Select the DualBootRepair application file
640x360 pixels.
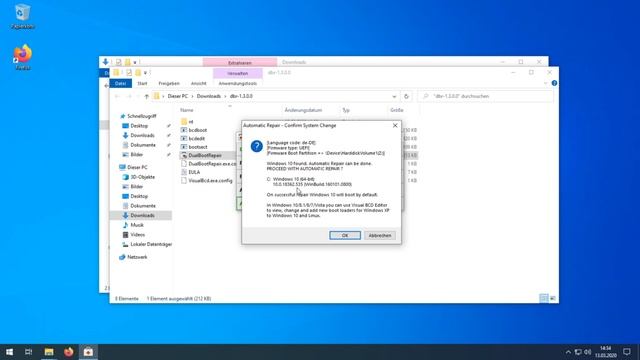pyautogui.click(x=205, y=156)
